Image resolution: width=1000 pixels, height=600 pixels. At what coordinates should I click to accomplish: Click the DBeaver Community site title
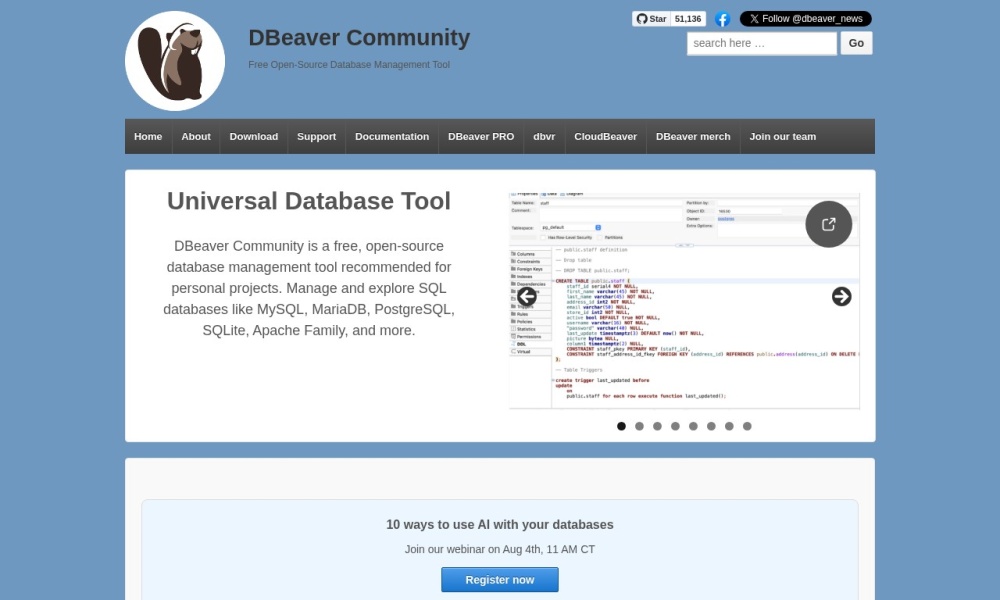click(359, 38)
